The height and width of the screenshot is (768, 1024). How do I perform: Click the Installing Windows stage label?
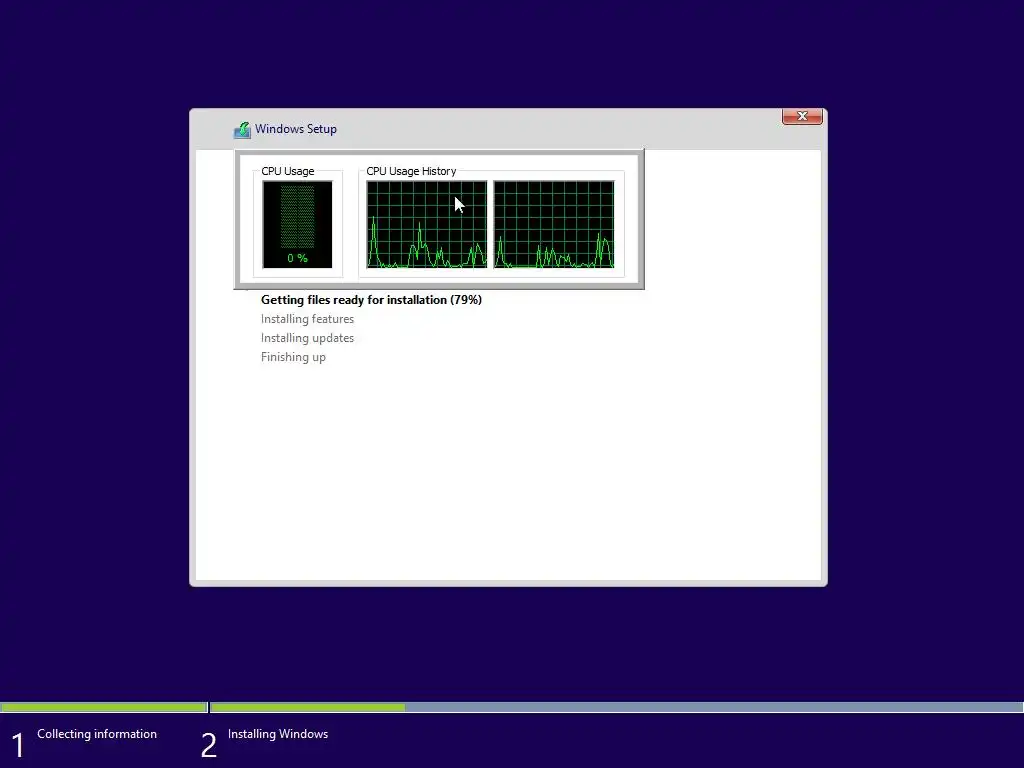[278, 734]
